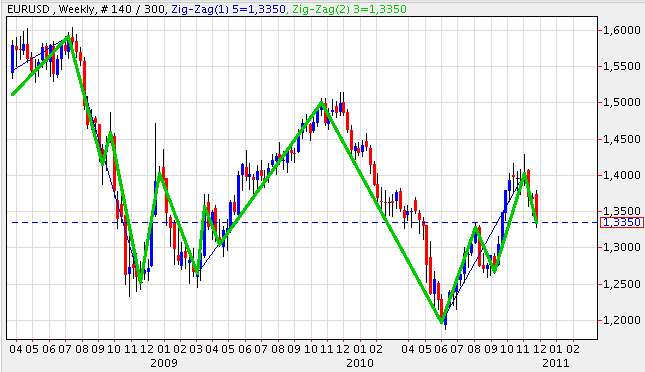Click the 1,2500 price axis label
Image resolution: width=645 pixels, height=372 pixels.
(x=622, y=284)
